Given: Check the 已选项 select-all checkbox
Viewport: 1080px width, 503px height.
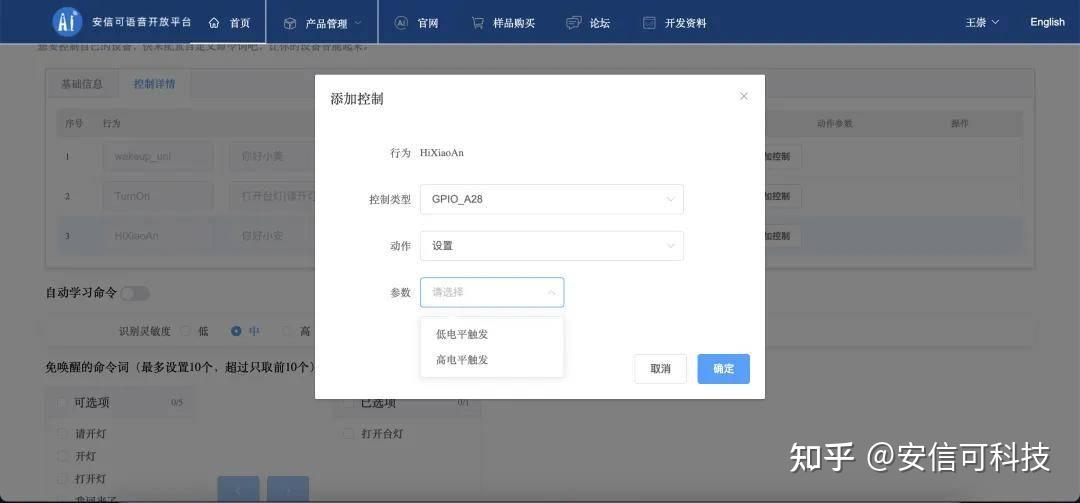Looking at the screenshot, I should (x=349, y=403).
